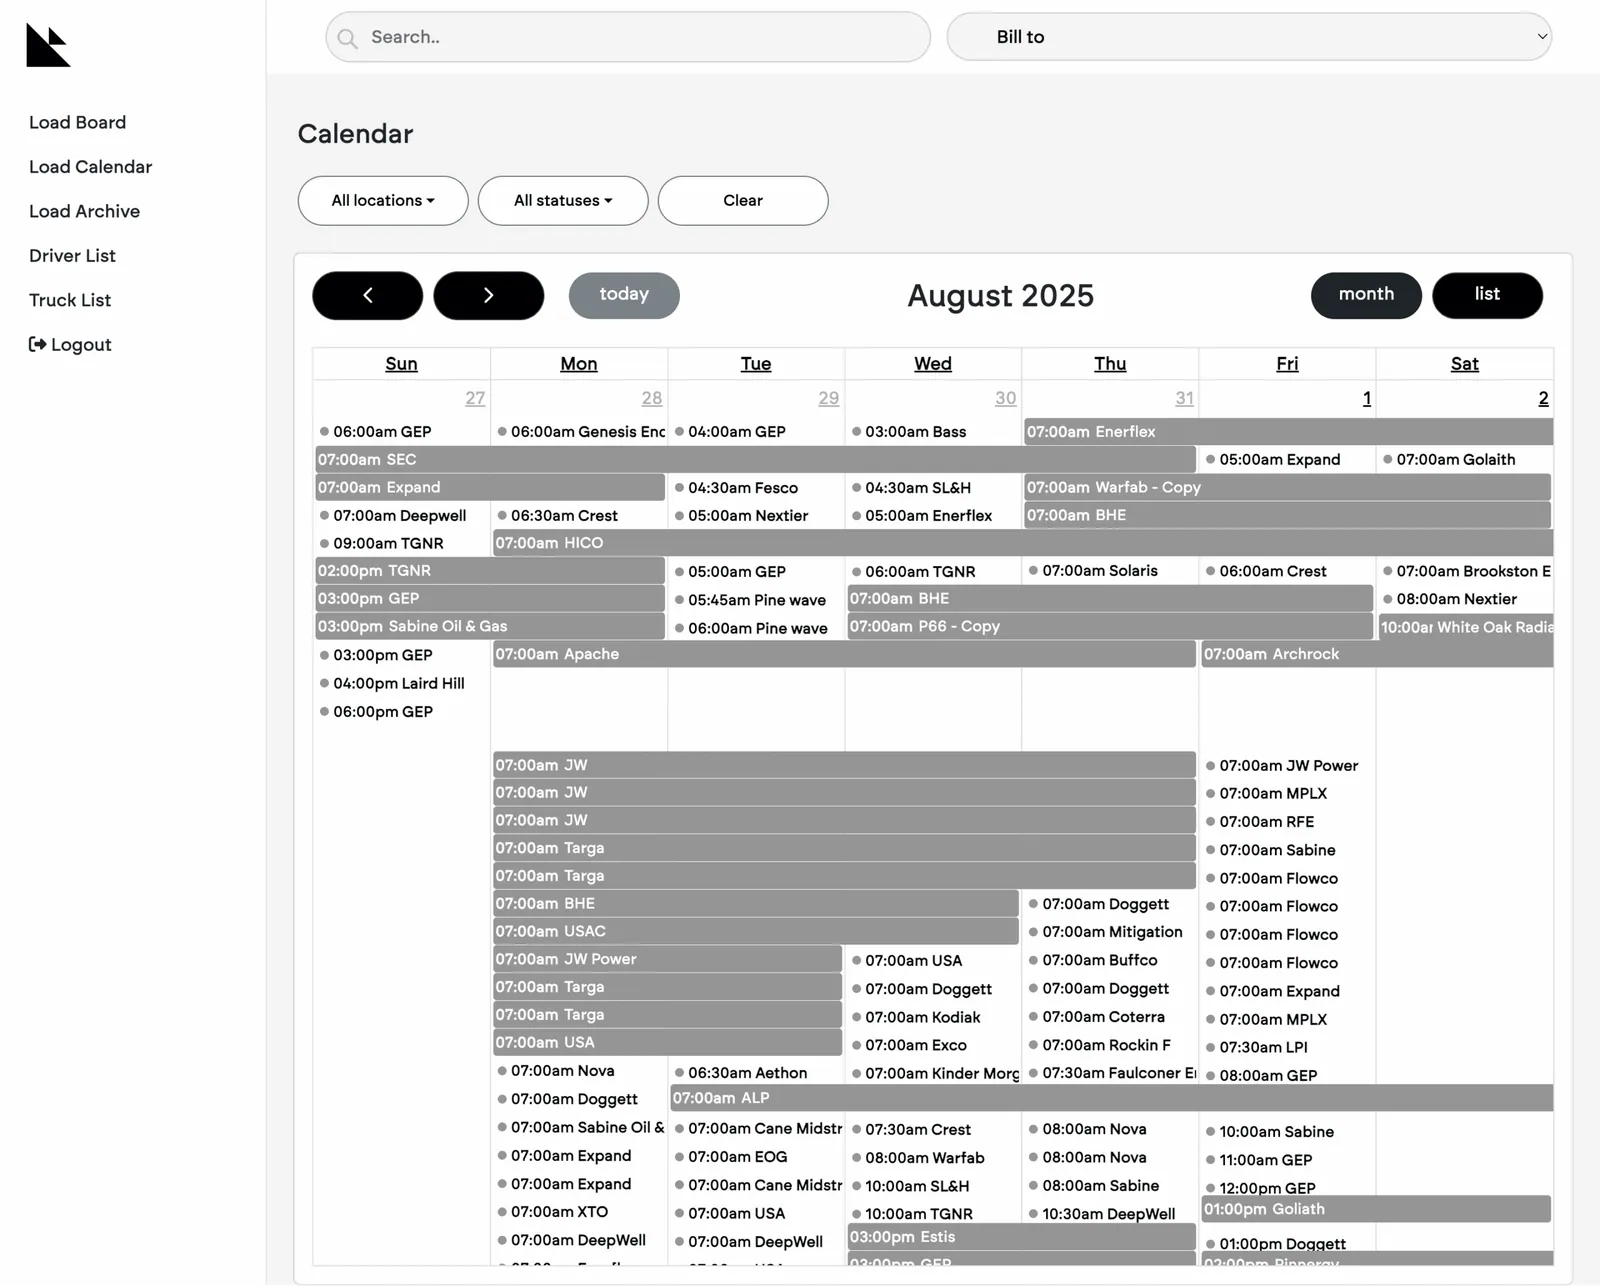The image size is (1600, 1286).
Task: Focus the Search input field
Action: click(x=628, y=37)
